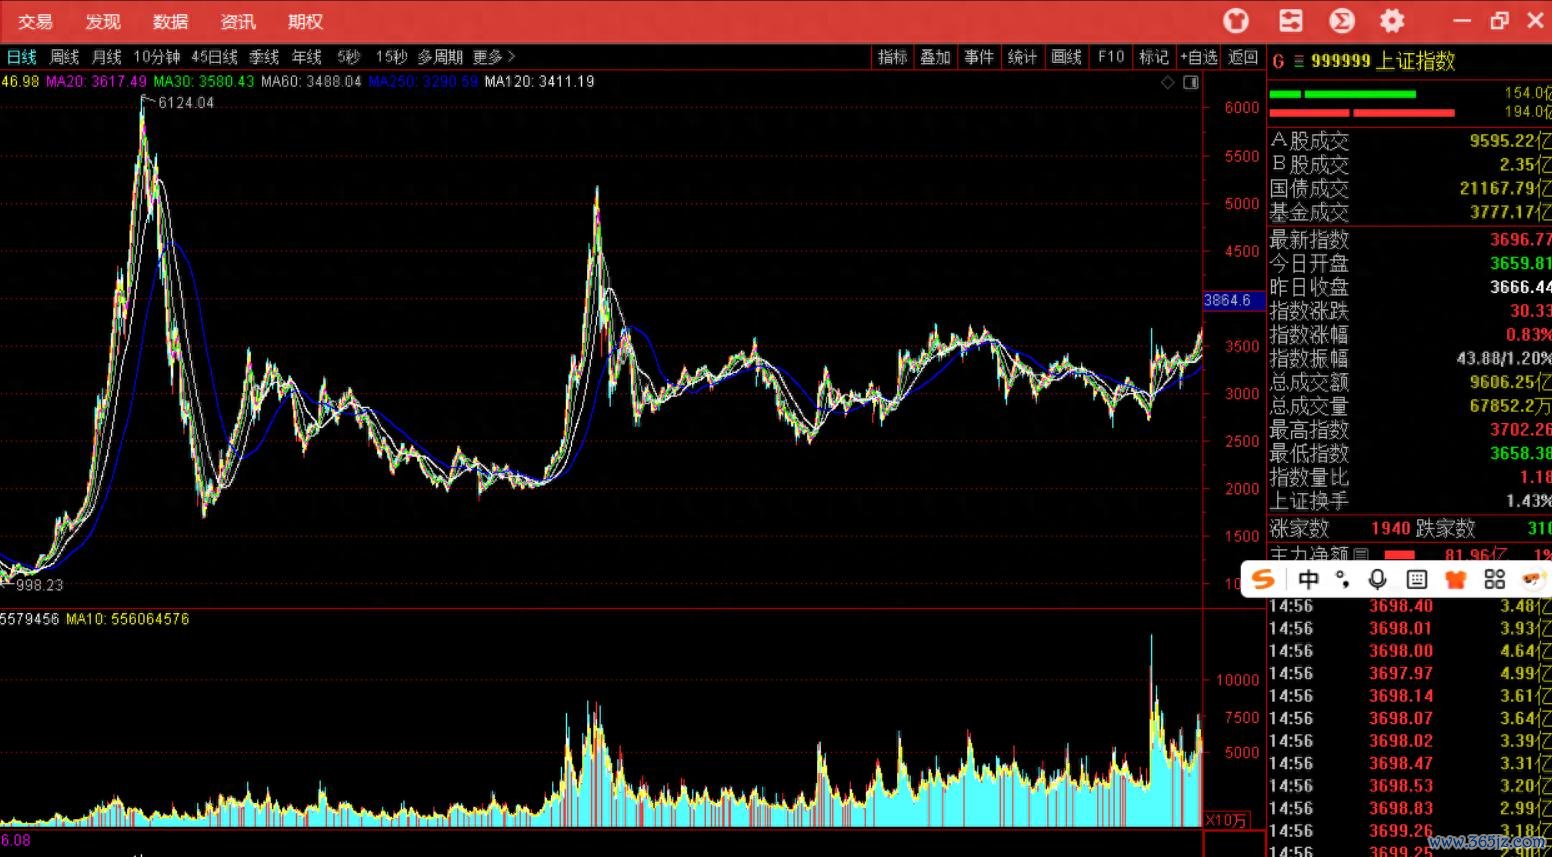Viewport: 1552px width, 857px height.
Task: Click the 指标 indicator button
Action: (x=892, y=57)
